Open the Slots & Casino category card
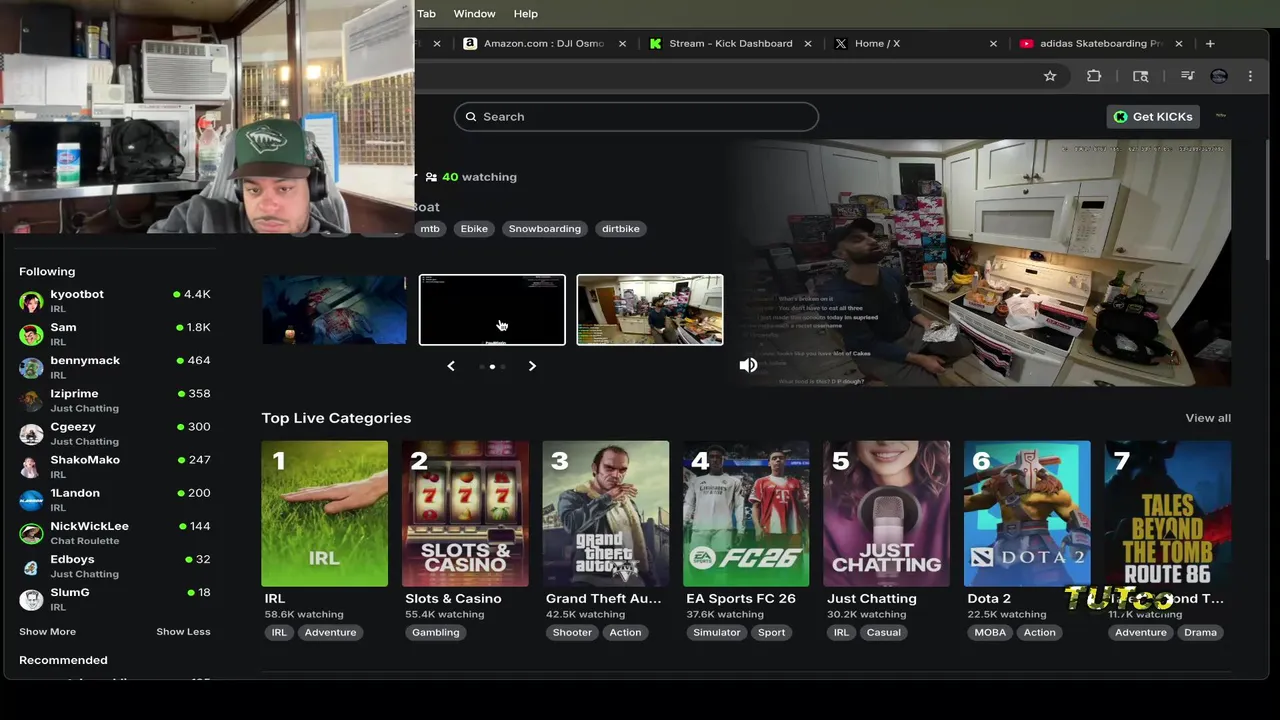 (x=465, y=513)
